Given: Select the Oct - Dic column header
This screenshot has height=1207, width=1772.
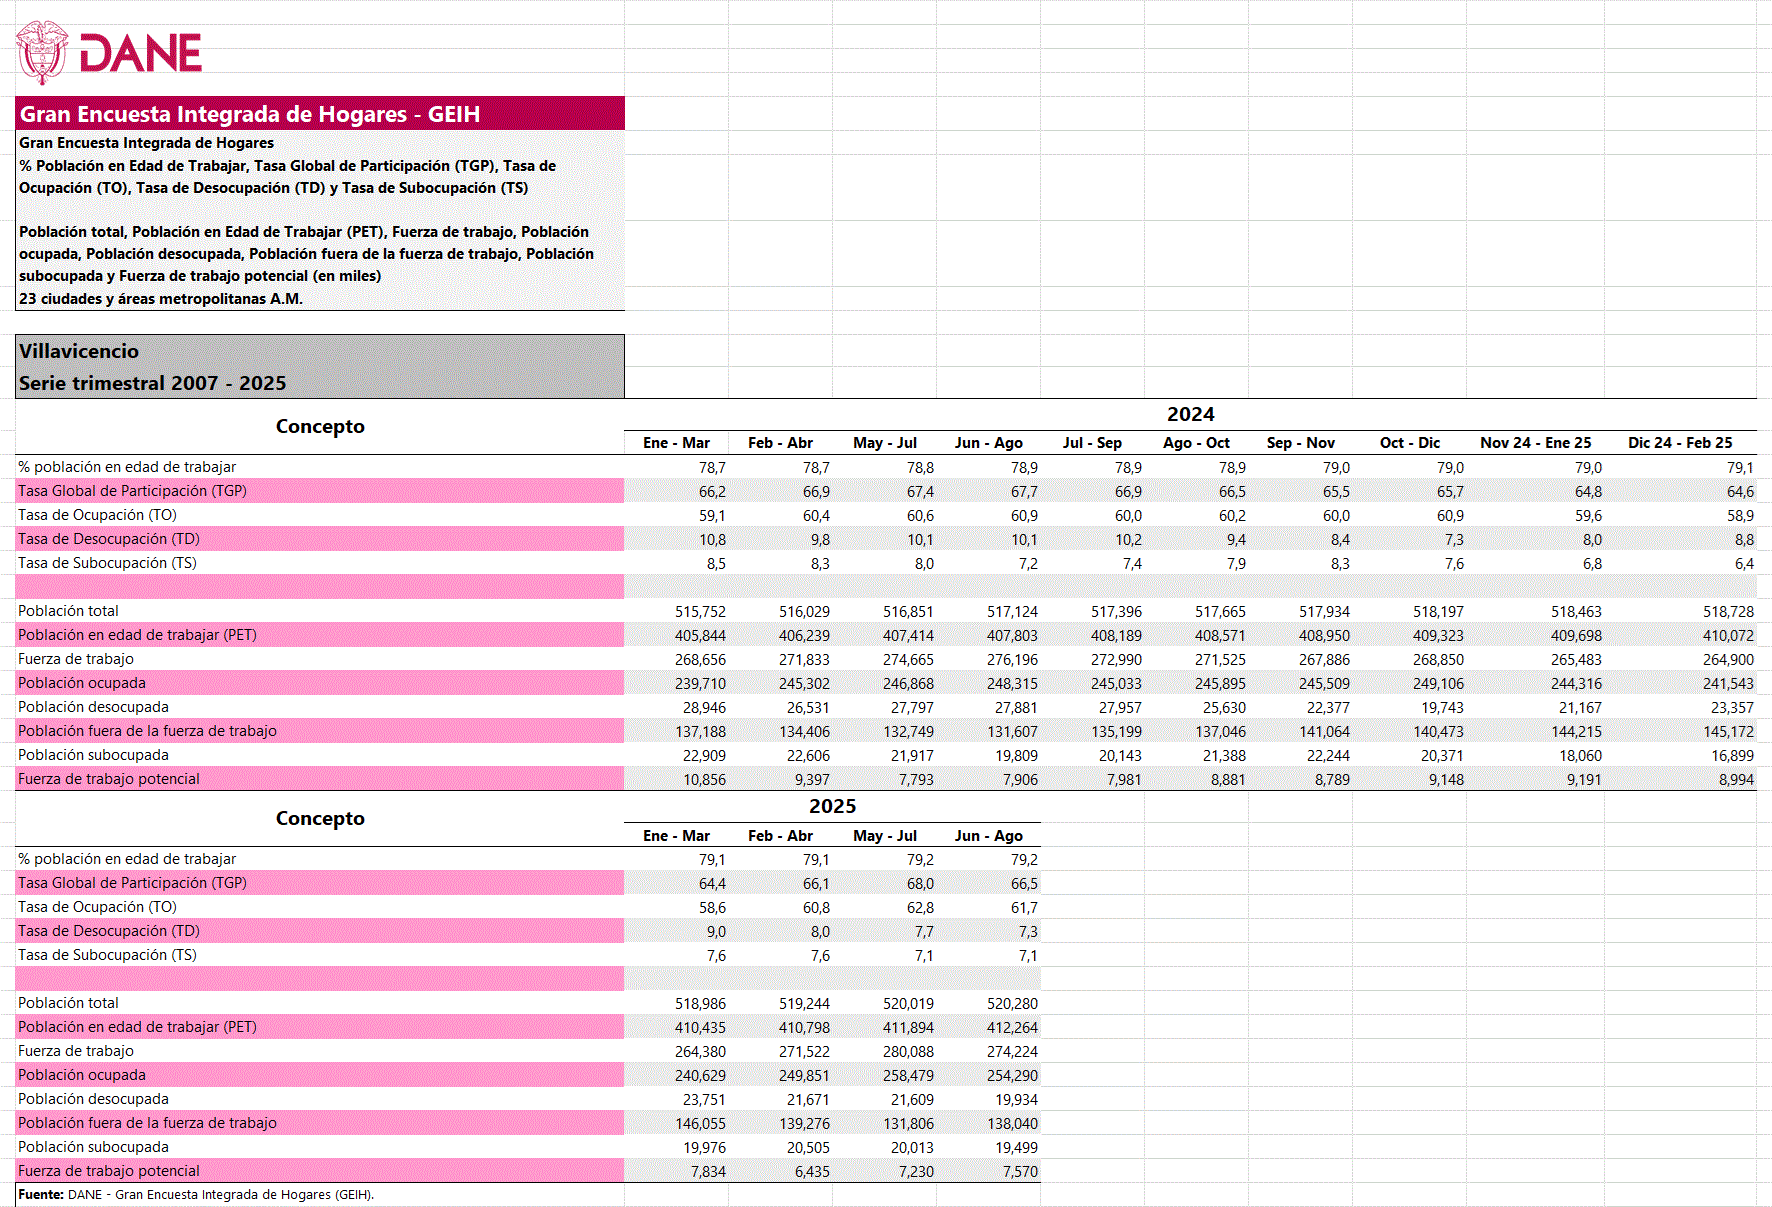Looking at the screenshot, I should (1409, 443).
